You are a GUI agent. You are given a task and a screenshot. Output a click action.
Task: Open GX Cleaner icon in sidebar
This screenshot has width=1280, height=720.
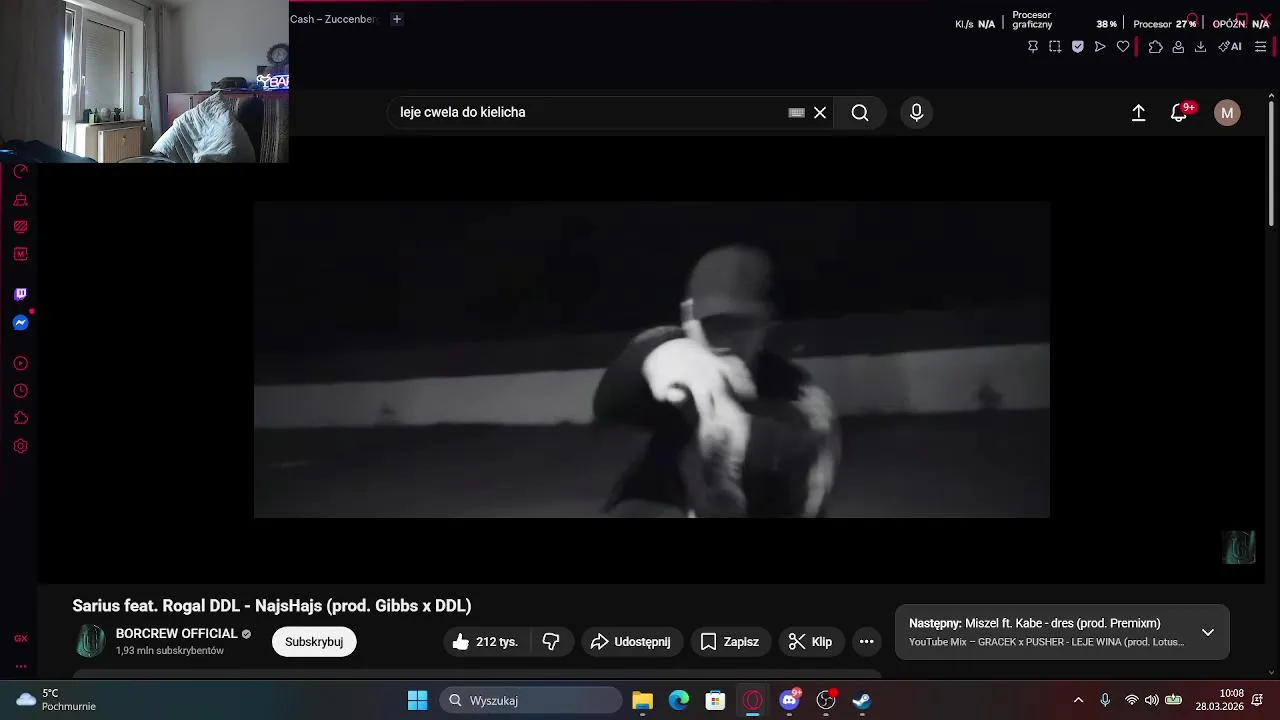(20, 200)
